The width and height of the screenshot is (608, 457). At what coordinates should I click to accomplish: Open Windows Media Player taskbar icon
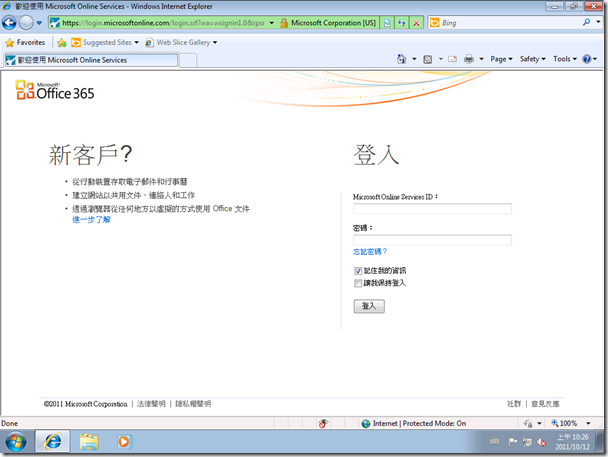[124, 441]
